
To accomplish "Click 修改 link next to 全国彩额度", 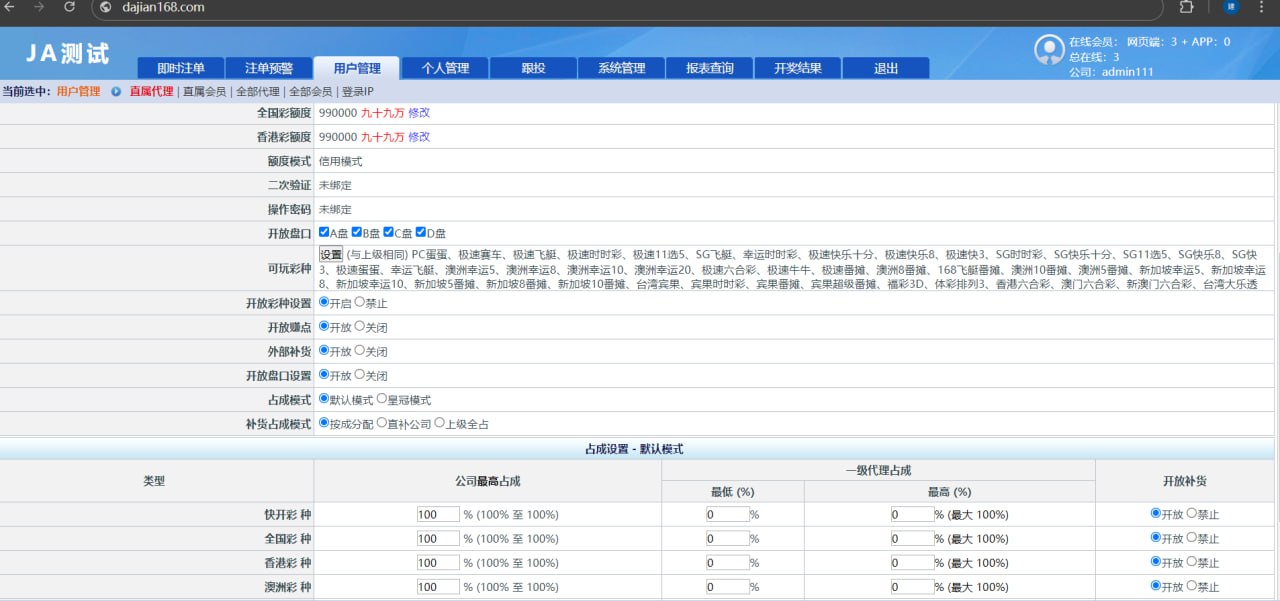I will 419,113.
